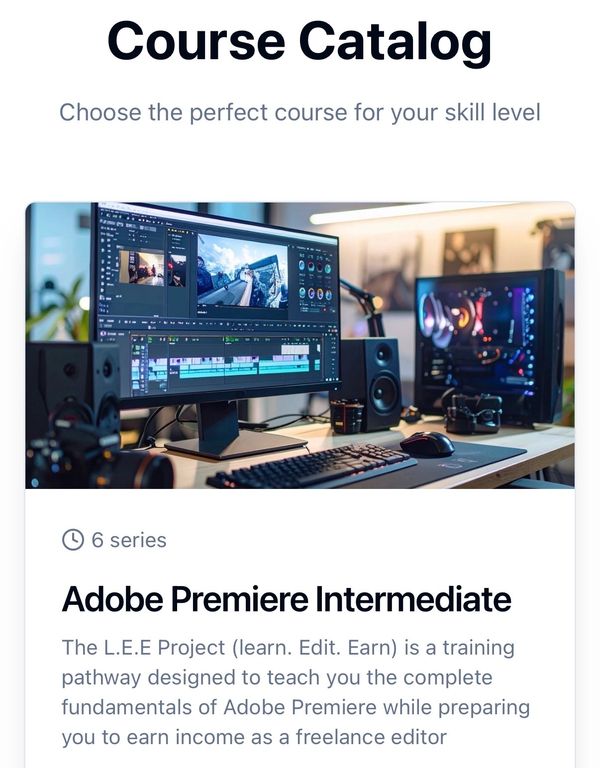
Task: Click the desktop speaker right of the monitor
Action: [x=371, y=384]
